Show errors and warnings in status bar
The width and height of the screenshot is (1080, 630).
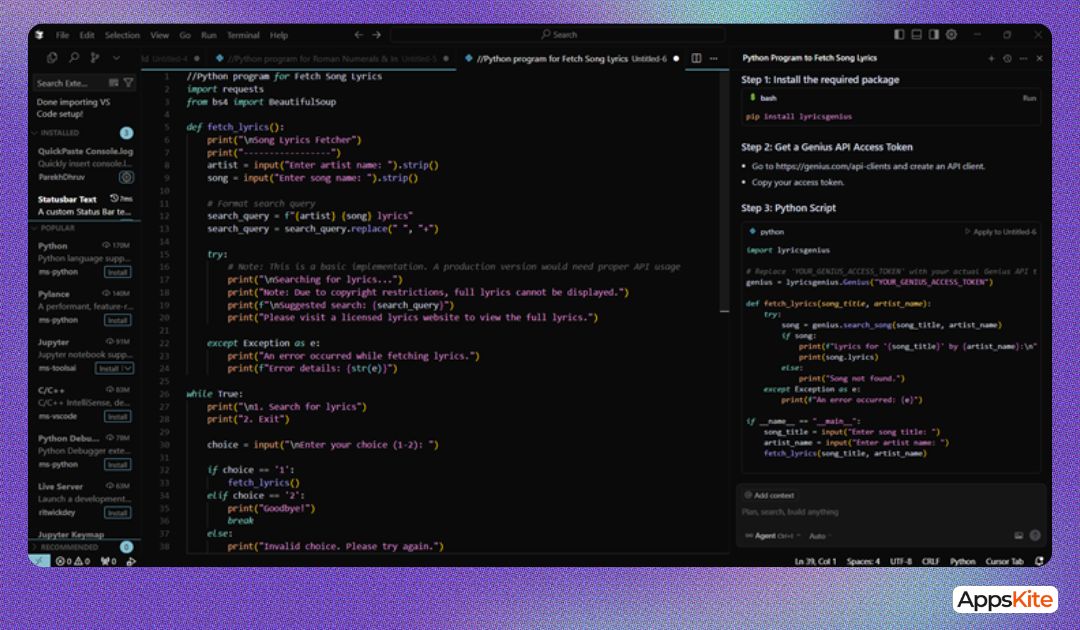click(x=73, y=561)
